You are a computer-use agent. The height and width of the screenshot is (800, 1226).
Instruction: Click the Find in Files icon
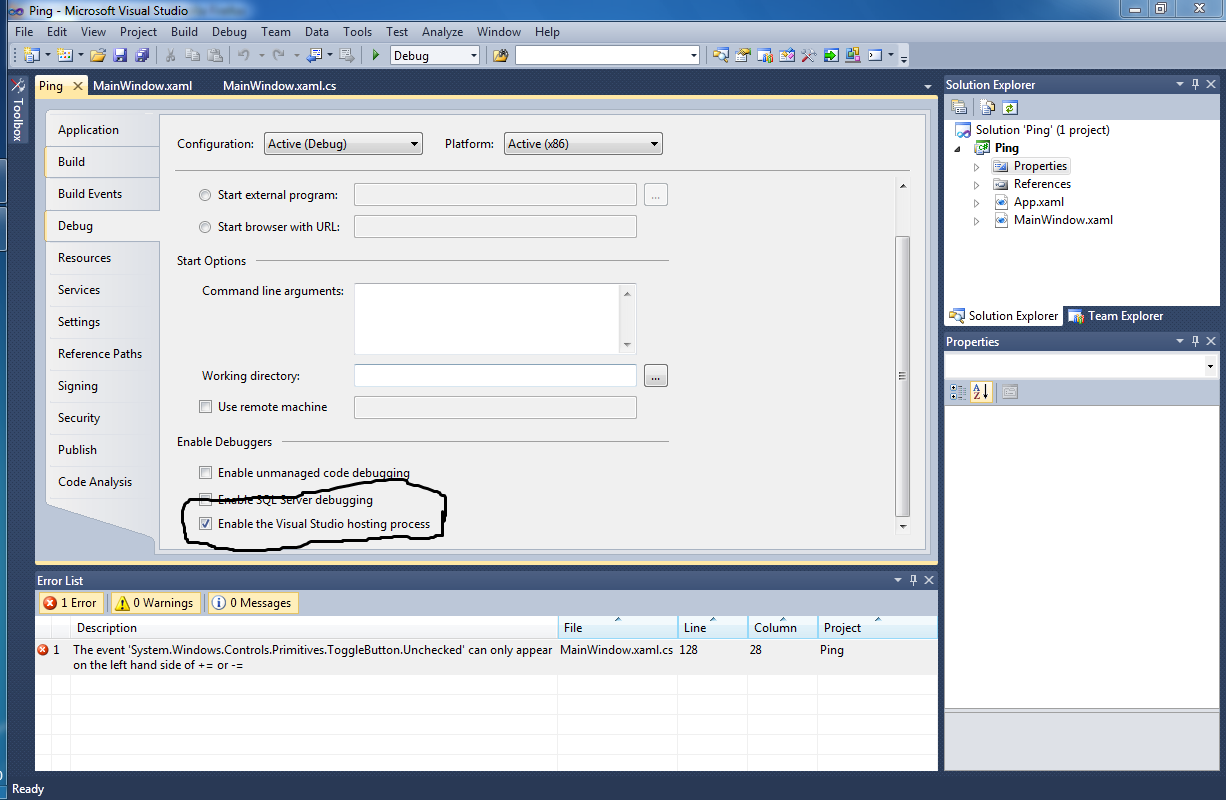coord(501,55)
